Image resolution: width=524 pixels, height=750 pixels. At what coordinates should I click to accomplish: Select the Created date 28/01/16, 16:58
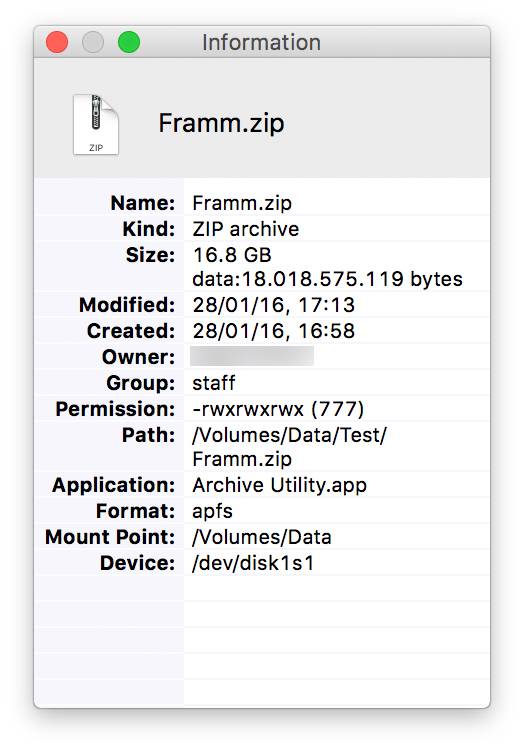(273, 331)
